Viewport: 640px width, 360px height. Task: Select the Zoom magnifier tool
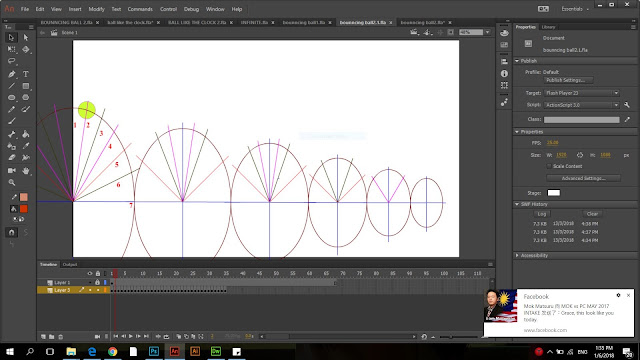[x=11, y=182]
